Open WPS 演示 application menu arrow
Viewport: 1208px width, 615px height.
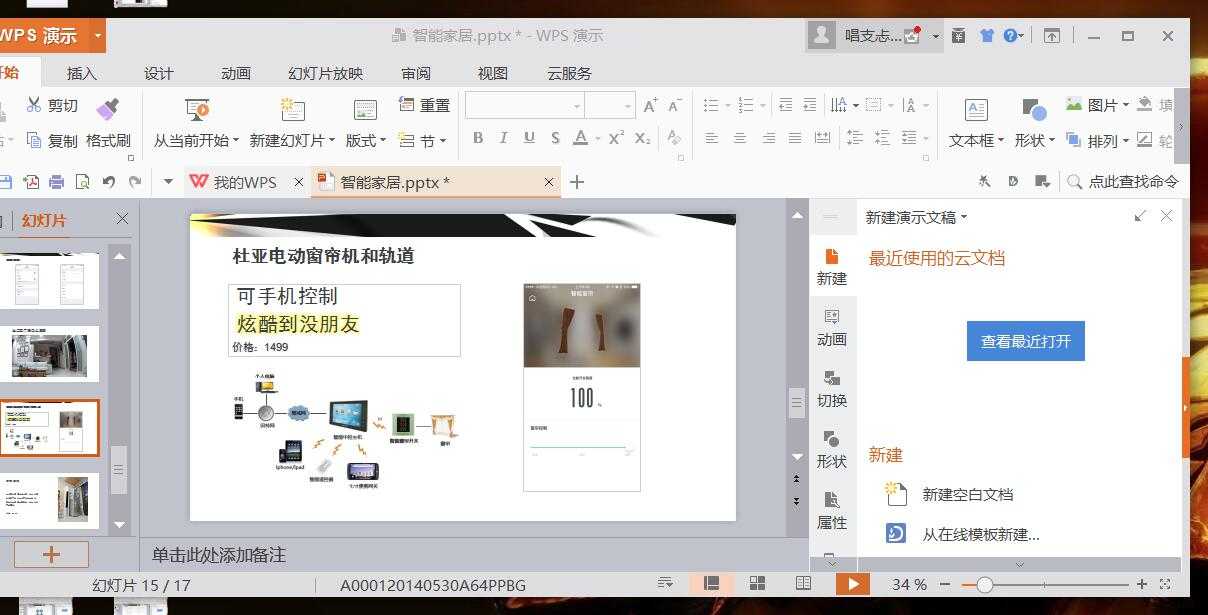(x=97, y=36)
